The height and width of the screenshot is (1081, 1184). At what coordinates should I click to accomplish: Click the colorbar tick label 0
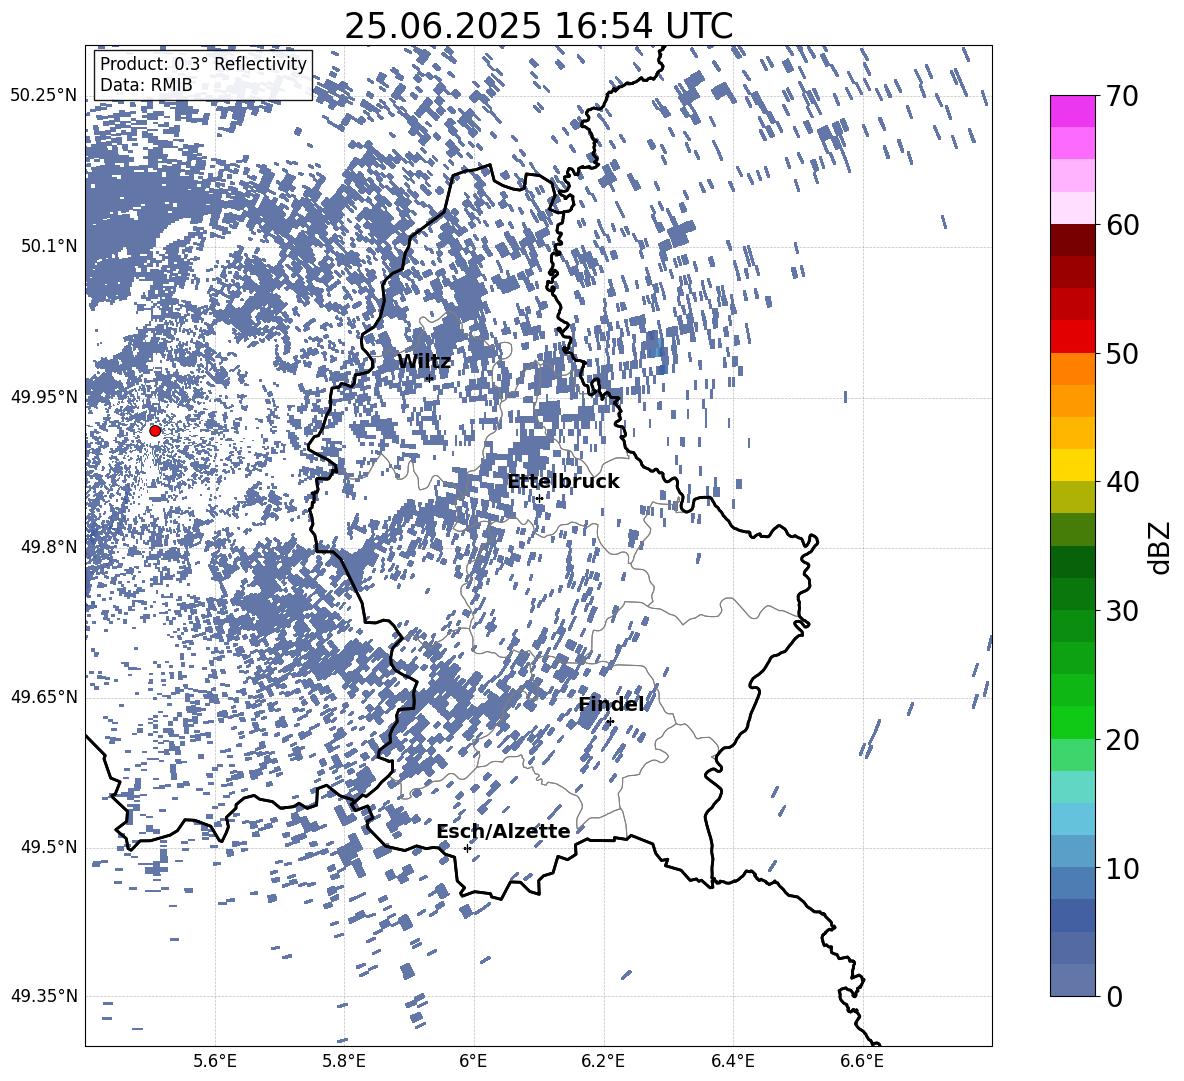(1115, 996)
